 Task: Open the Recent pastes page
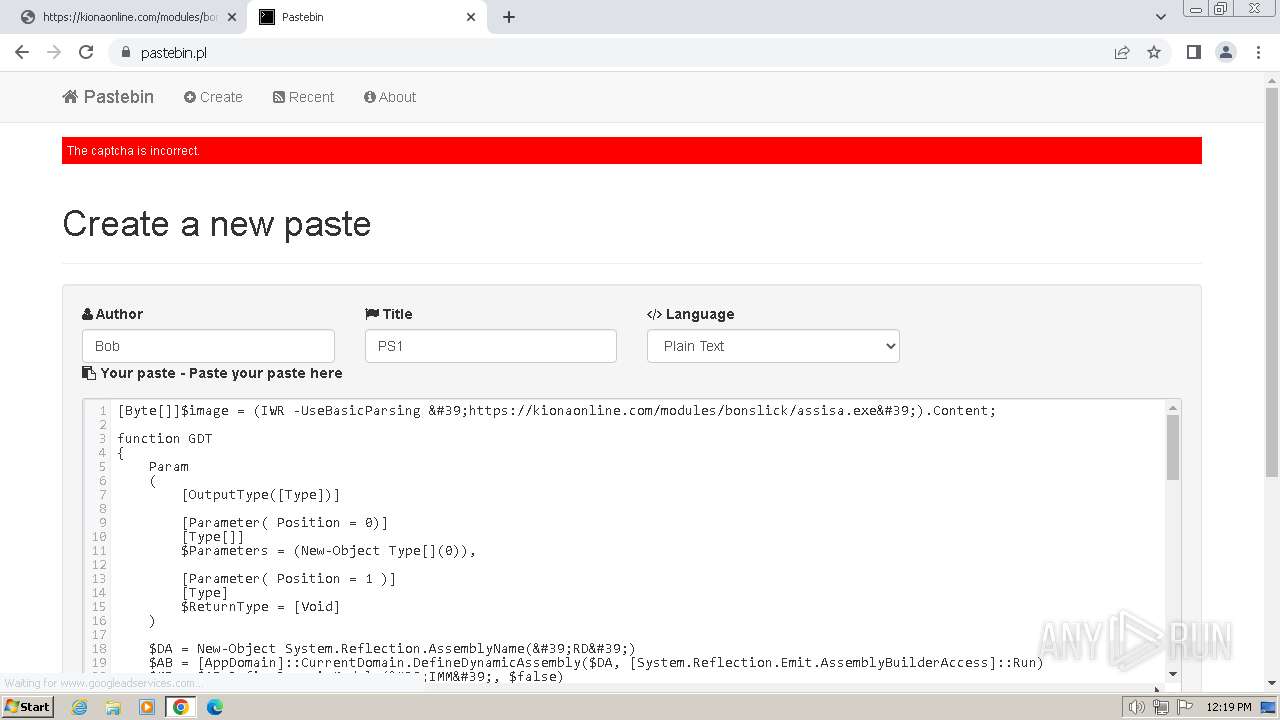tap(303, 97)
